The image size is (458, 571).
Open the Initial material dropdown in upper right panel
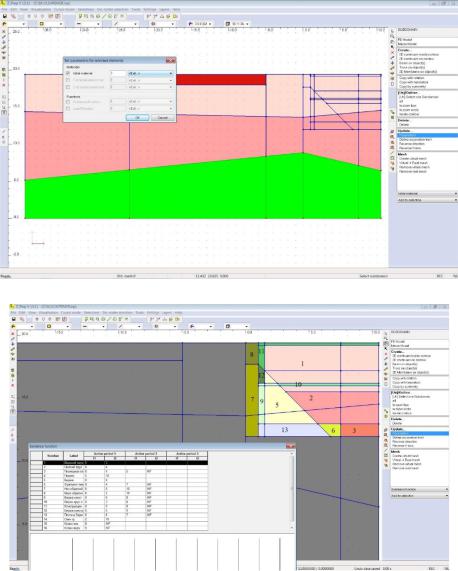(x=427, y=194)
